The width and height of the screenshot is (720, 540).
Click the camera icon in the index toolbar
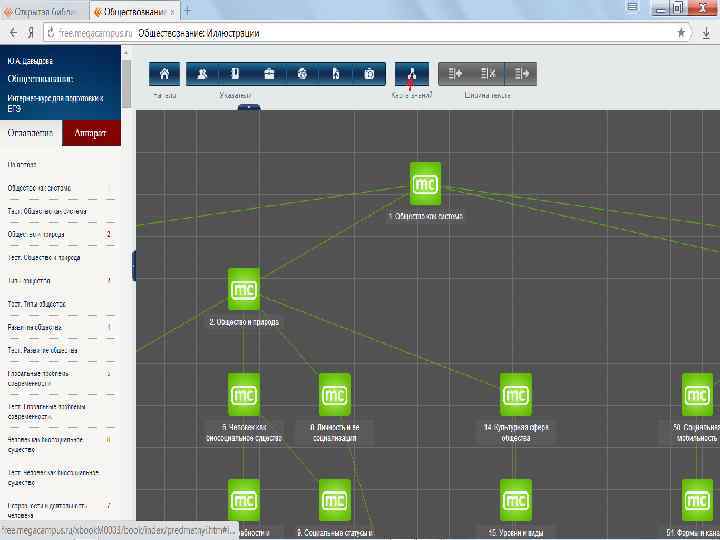(x=369, y=73)
